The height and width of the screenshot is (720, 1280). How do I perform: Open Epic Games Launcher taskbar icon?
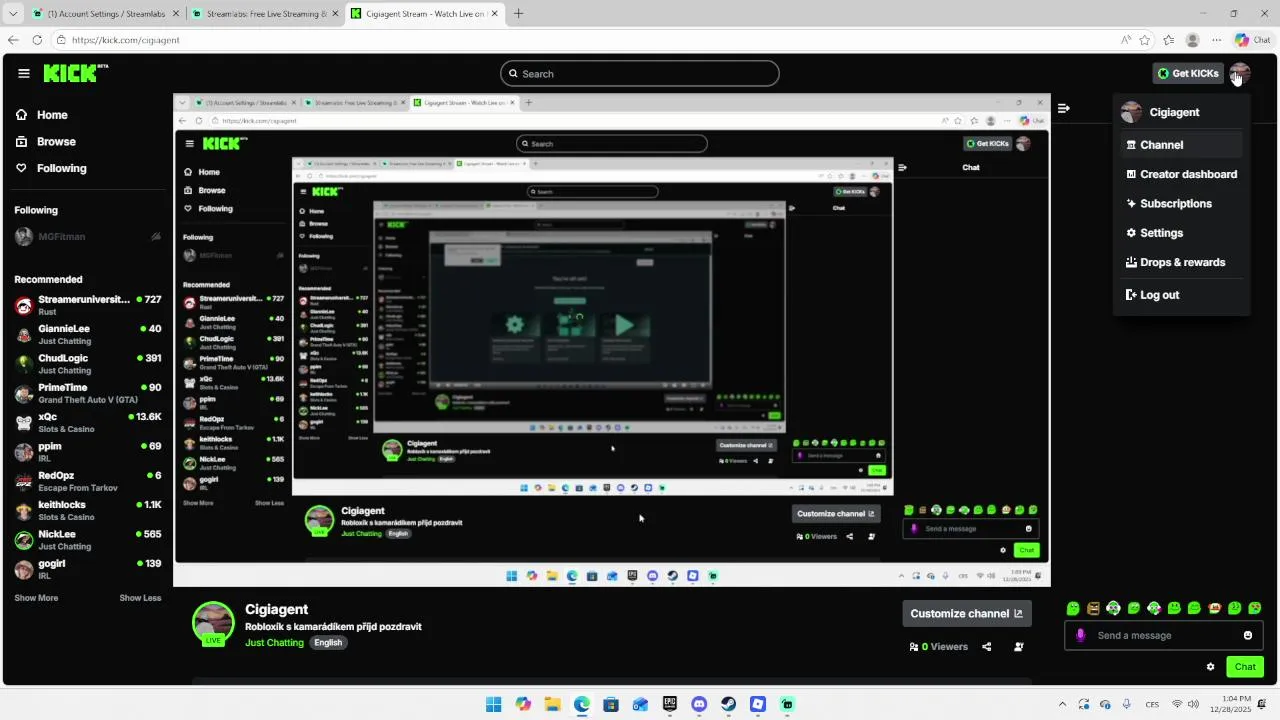(670, 704)
